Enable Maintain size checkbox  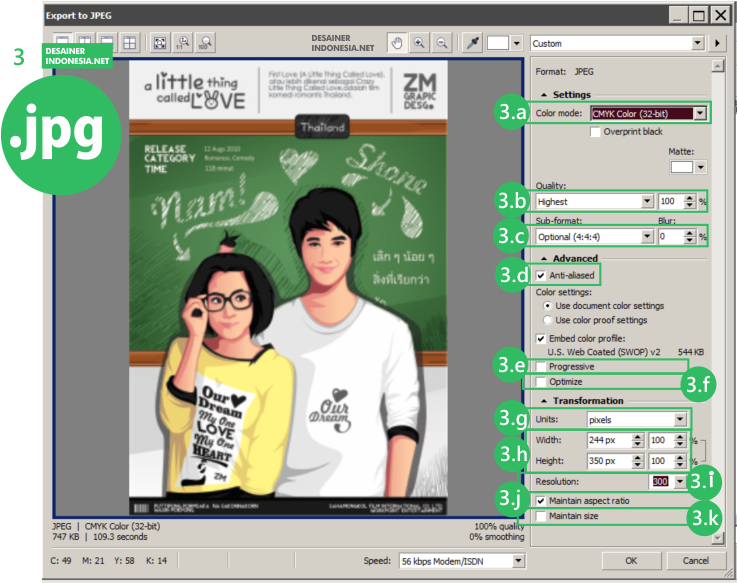[541, 516]
